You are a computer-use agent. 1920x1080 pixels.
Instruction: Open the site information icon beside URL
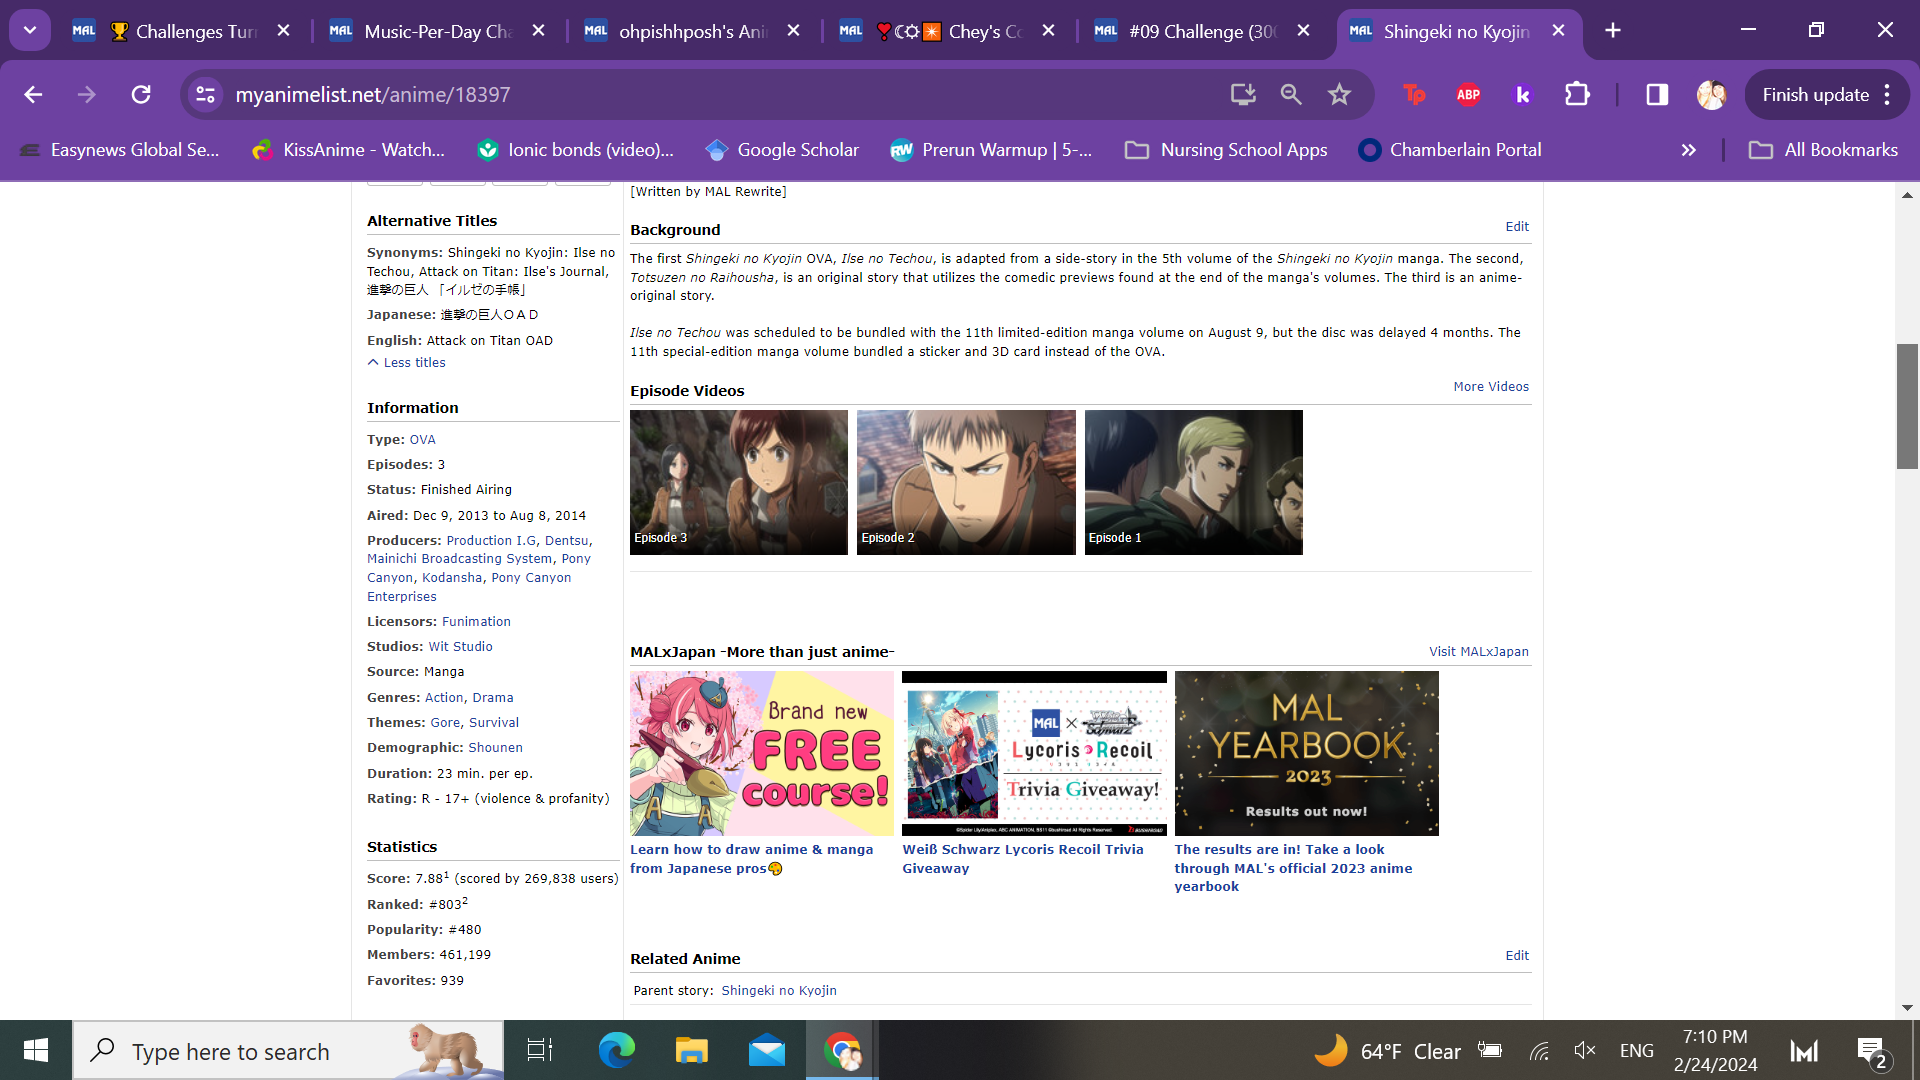pyautogui.click(x=206, y=95)
